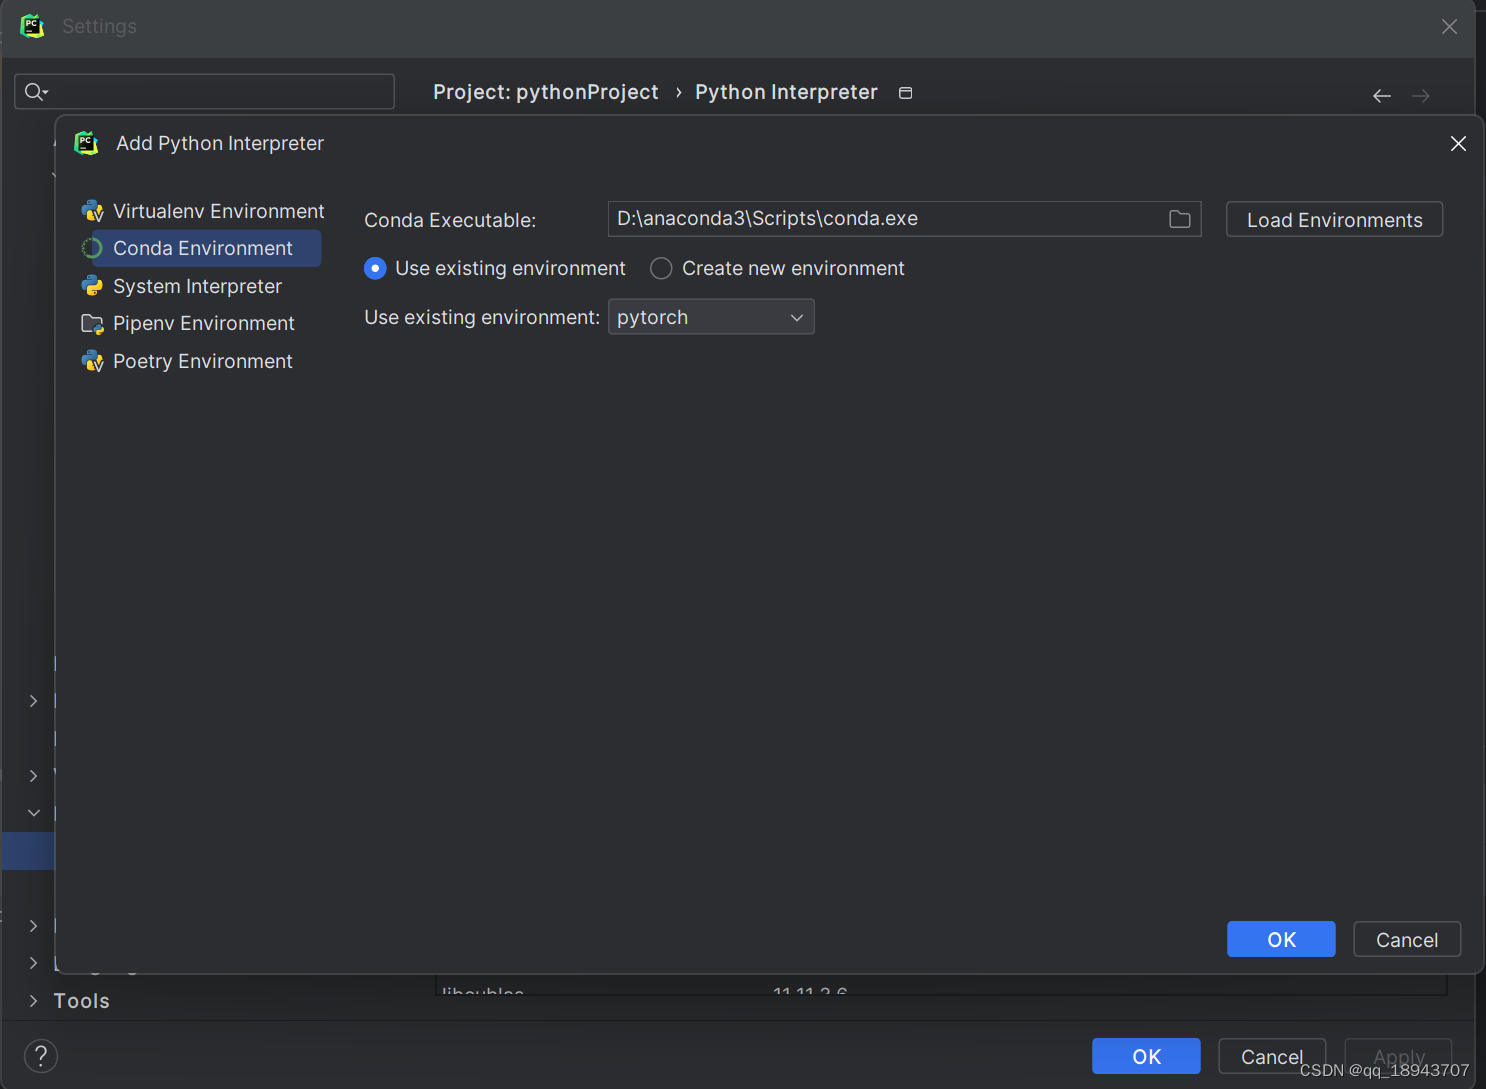Open the pytorch environment dropdown
The image size is (1486, 1089).
[x=711, y=317]
